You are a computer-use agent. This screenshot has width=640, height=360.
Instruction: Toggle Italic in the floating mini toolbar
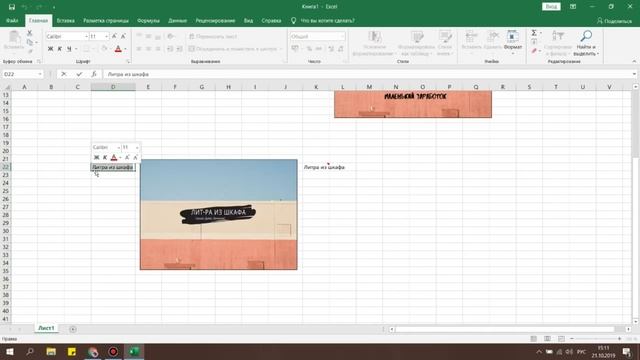pyautogui.click(x=105, y=158)
